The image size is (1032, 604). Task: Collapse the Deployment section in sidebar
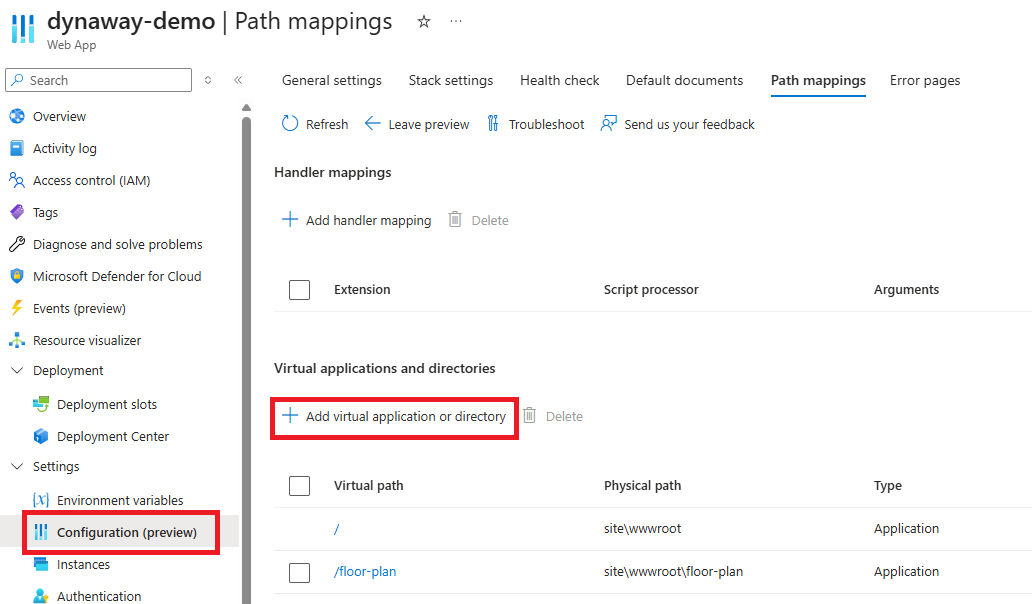16,371
